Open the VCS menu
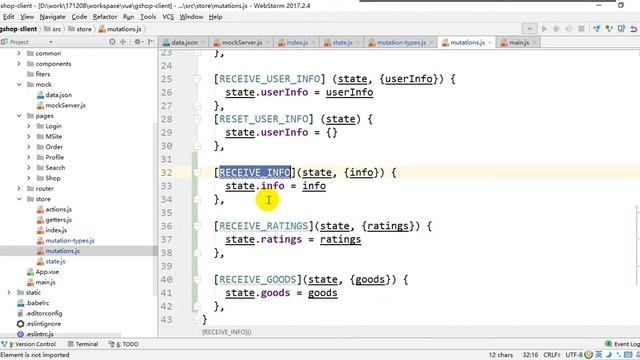The width and height of the screenshot is (640, 360). pos(168,17)
